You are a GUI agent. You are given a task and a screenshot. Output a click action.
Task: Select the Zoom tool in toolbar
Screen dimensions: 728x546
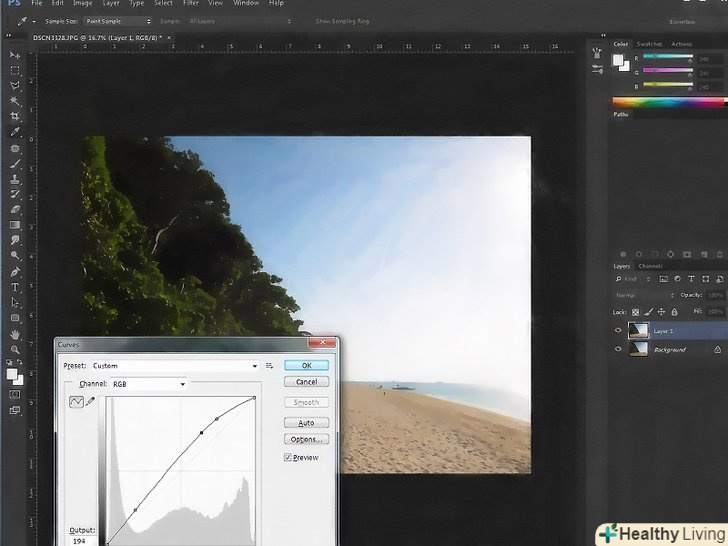pyautogui.click(x=14, y=349)
